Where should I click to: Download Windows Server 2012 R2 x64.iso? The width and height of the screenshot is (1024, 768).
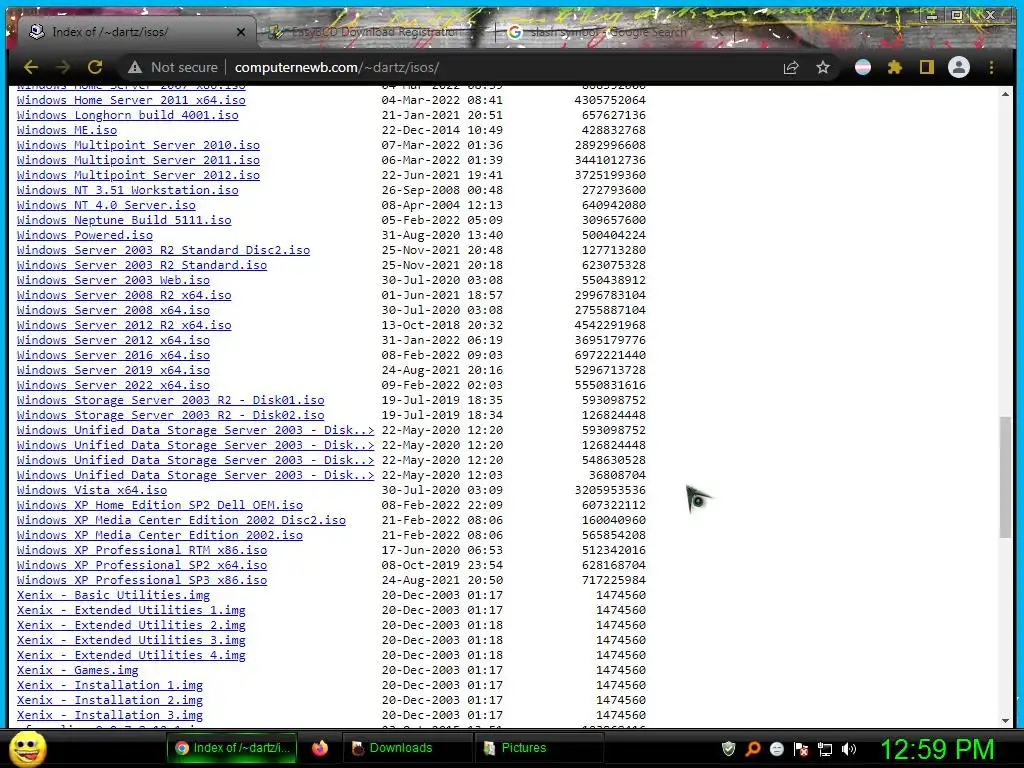[x=124, y=325]
